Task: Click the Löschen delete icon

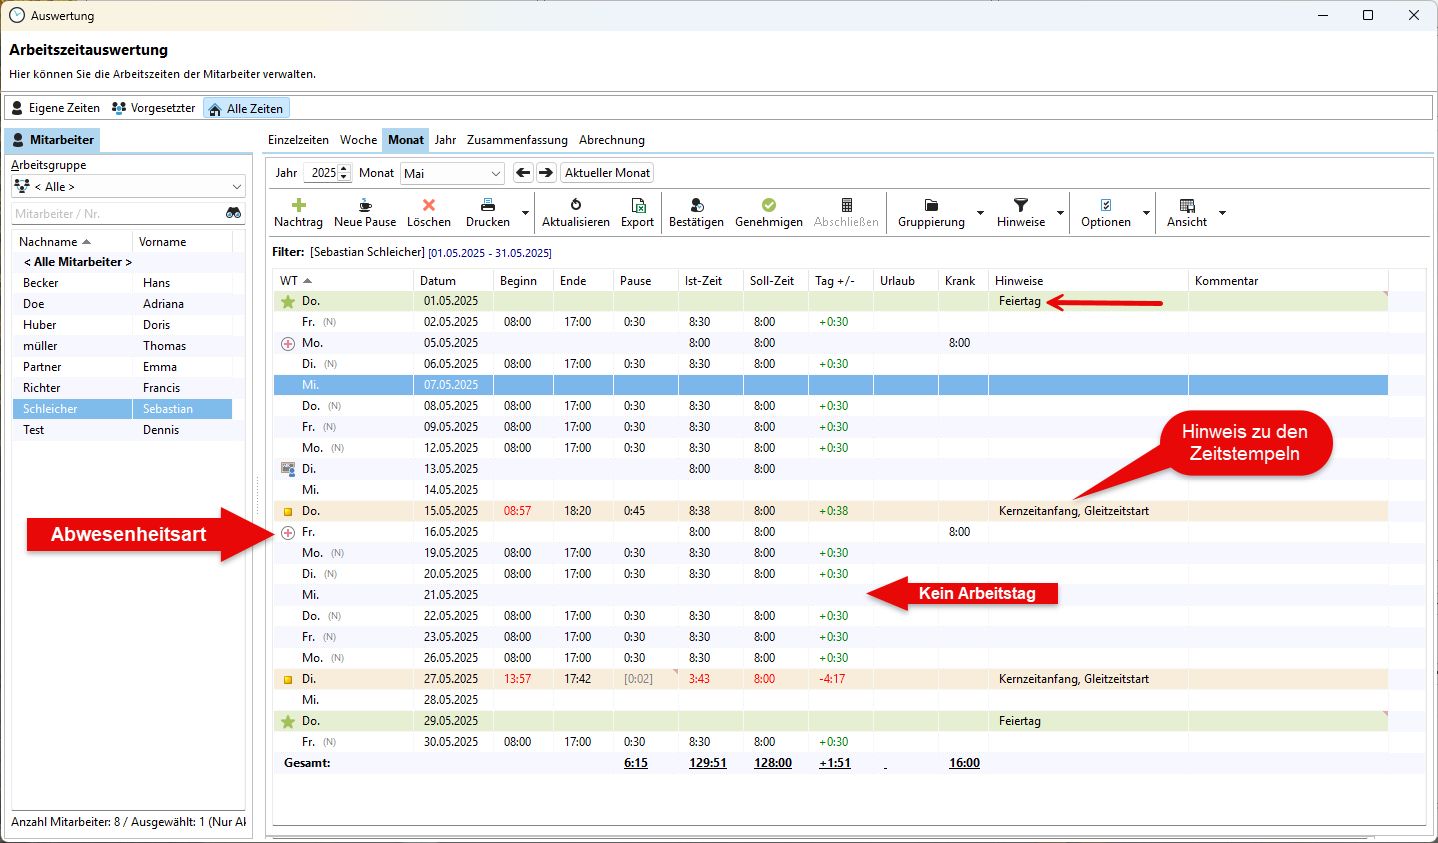Action: (429, 205)
